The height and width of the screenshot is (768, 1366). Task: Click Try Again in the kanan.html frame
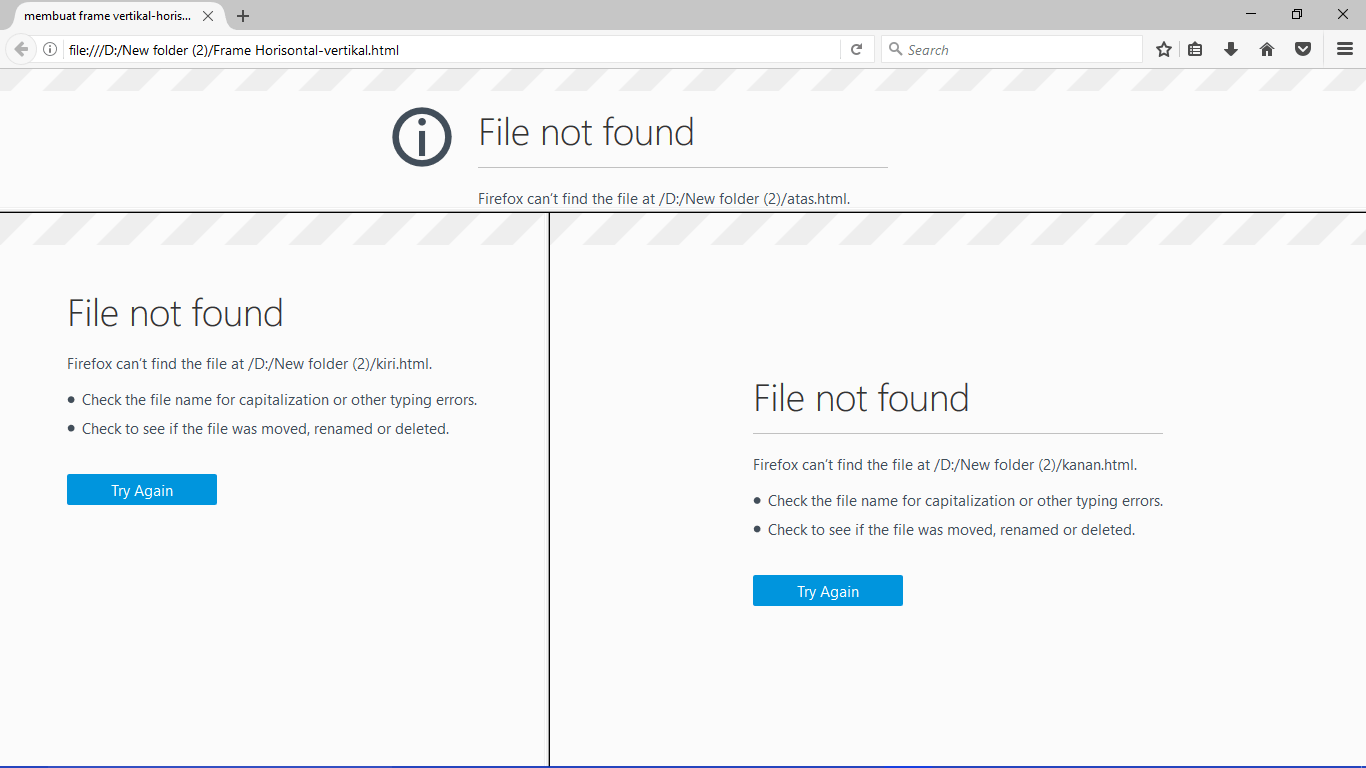click(828, 591)
